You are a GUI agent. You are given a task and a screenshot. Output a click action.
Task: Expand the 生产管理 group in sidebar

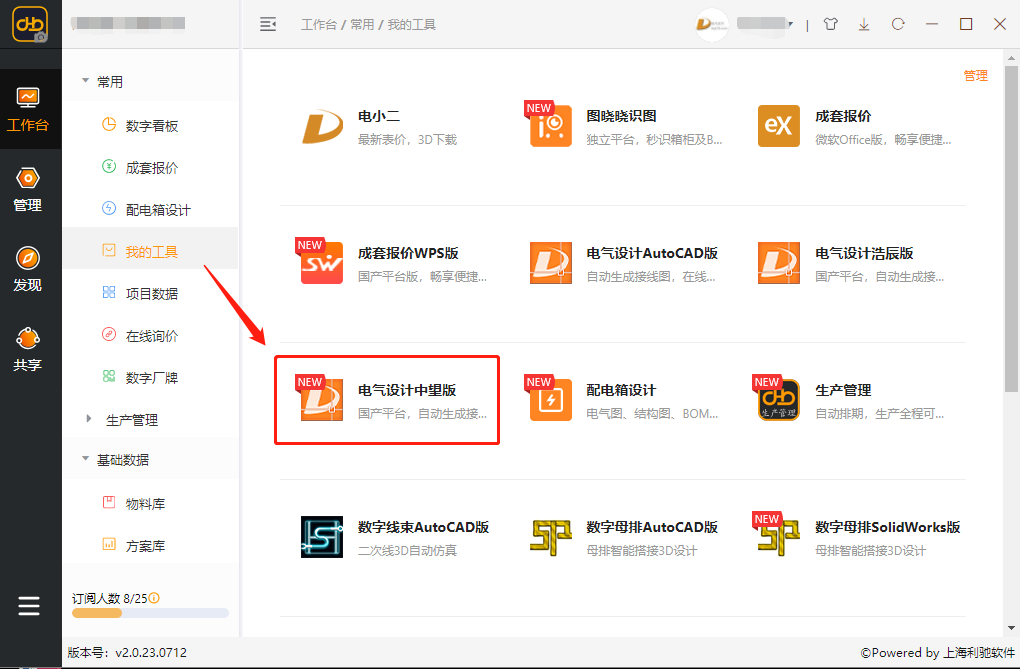(89, 419)
